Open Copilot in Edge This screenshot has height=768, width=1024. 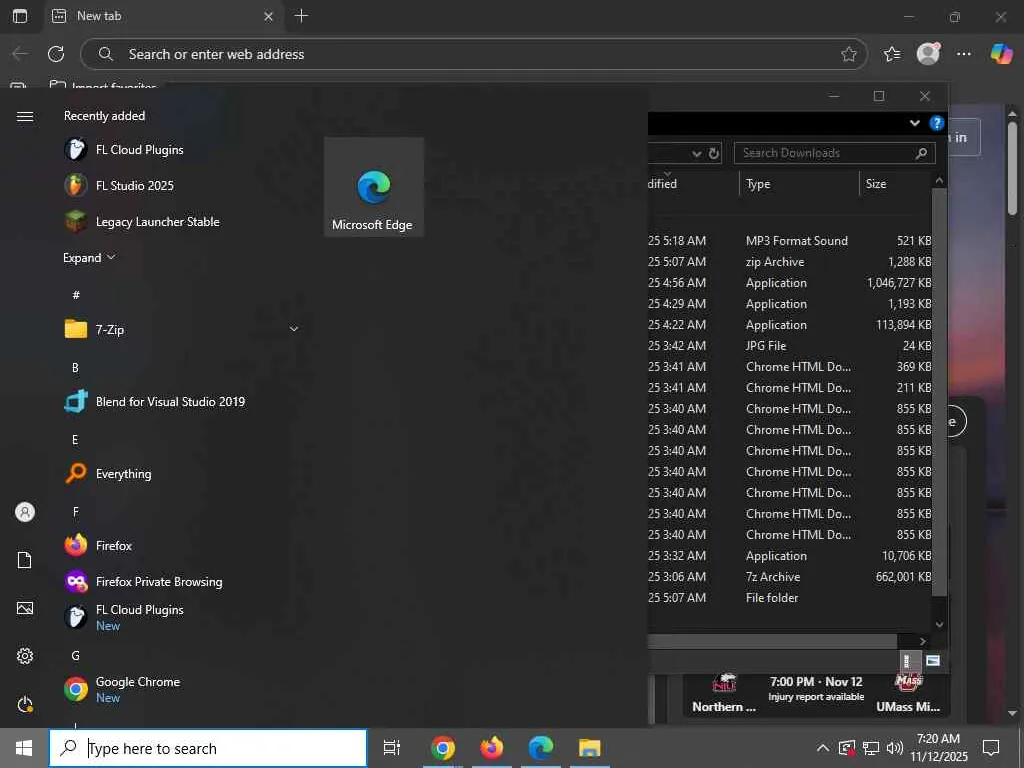tap(1000, 54)
